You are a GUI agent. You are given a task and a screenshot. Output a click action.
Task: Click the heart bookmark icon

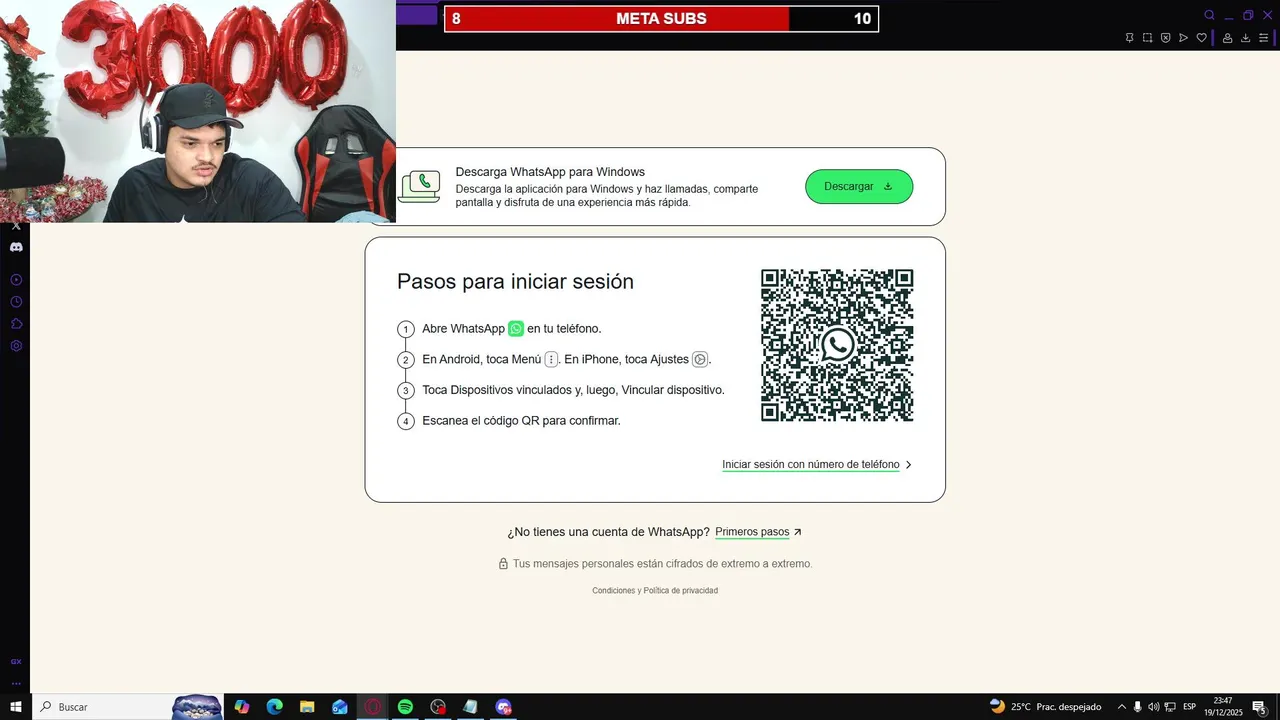[1202, 38]
